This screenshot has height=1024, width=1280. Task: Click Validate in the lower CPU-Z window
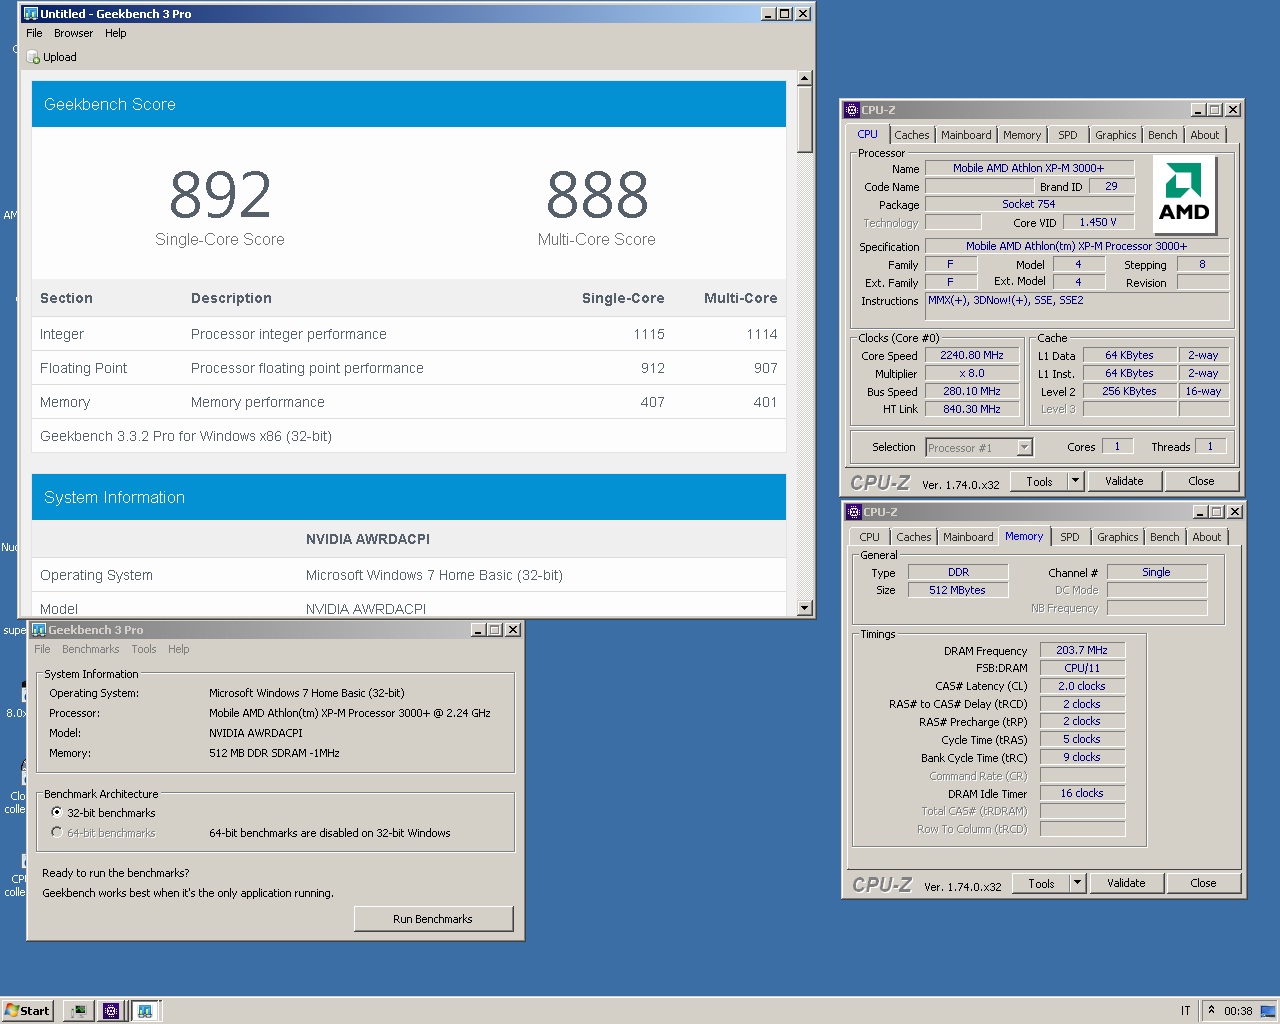(x=1126, y=883)
